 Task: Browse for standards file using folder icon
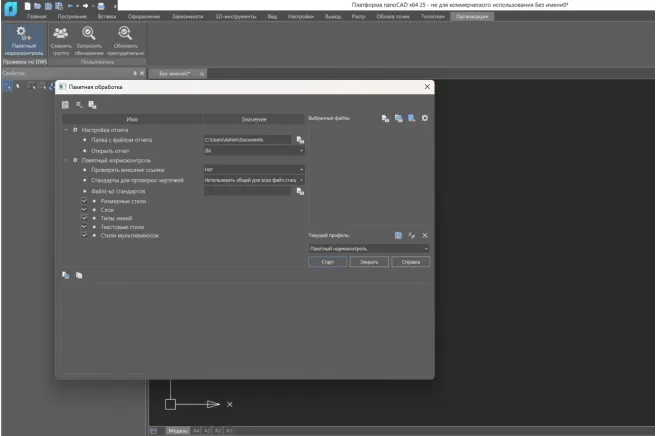(x=299, y=191)
